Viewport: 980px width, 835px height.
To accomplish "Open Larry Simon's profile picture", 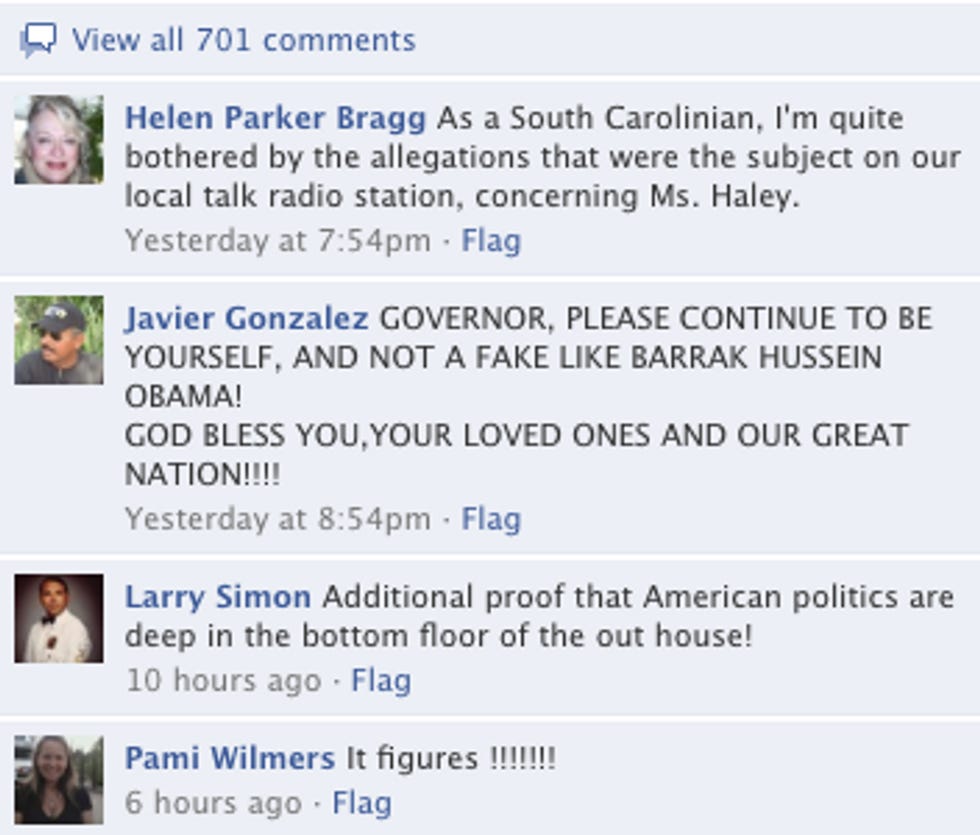I will [x=59, y=618].
